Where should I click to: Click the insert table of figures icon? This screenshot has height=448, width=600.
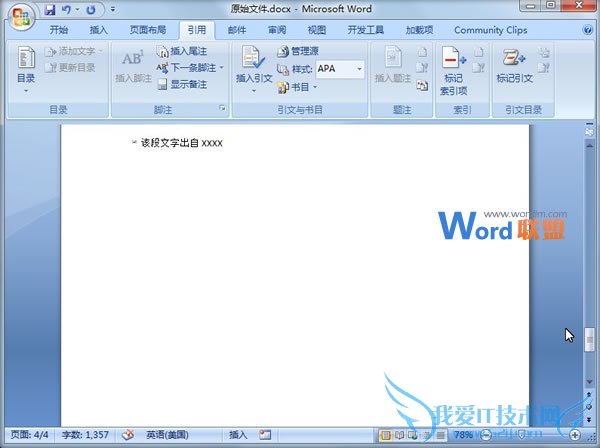[422, 52]
